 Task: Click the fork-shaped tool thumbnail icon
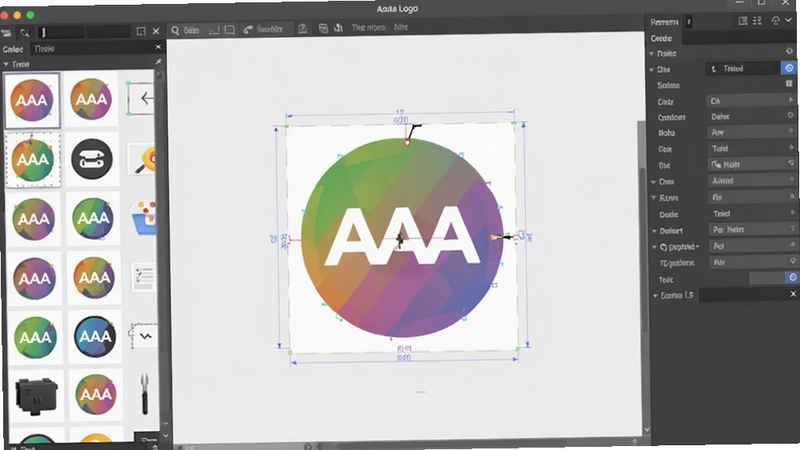tap(145, 393)
